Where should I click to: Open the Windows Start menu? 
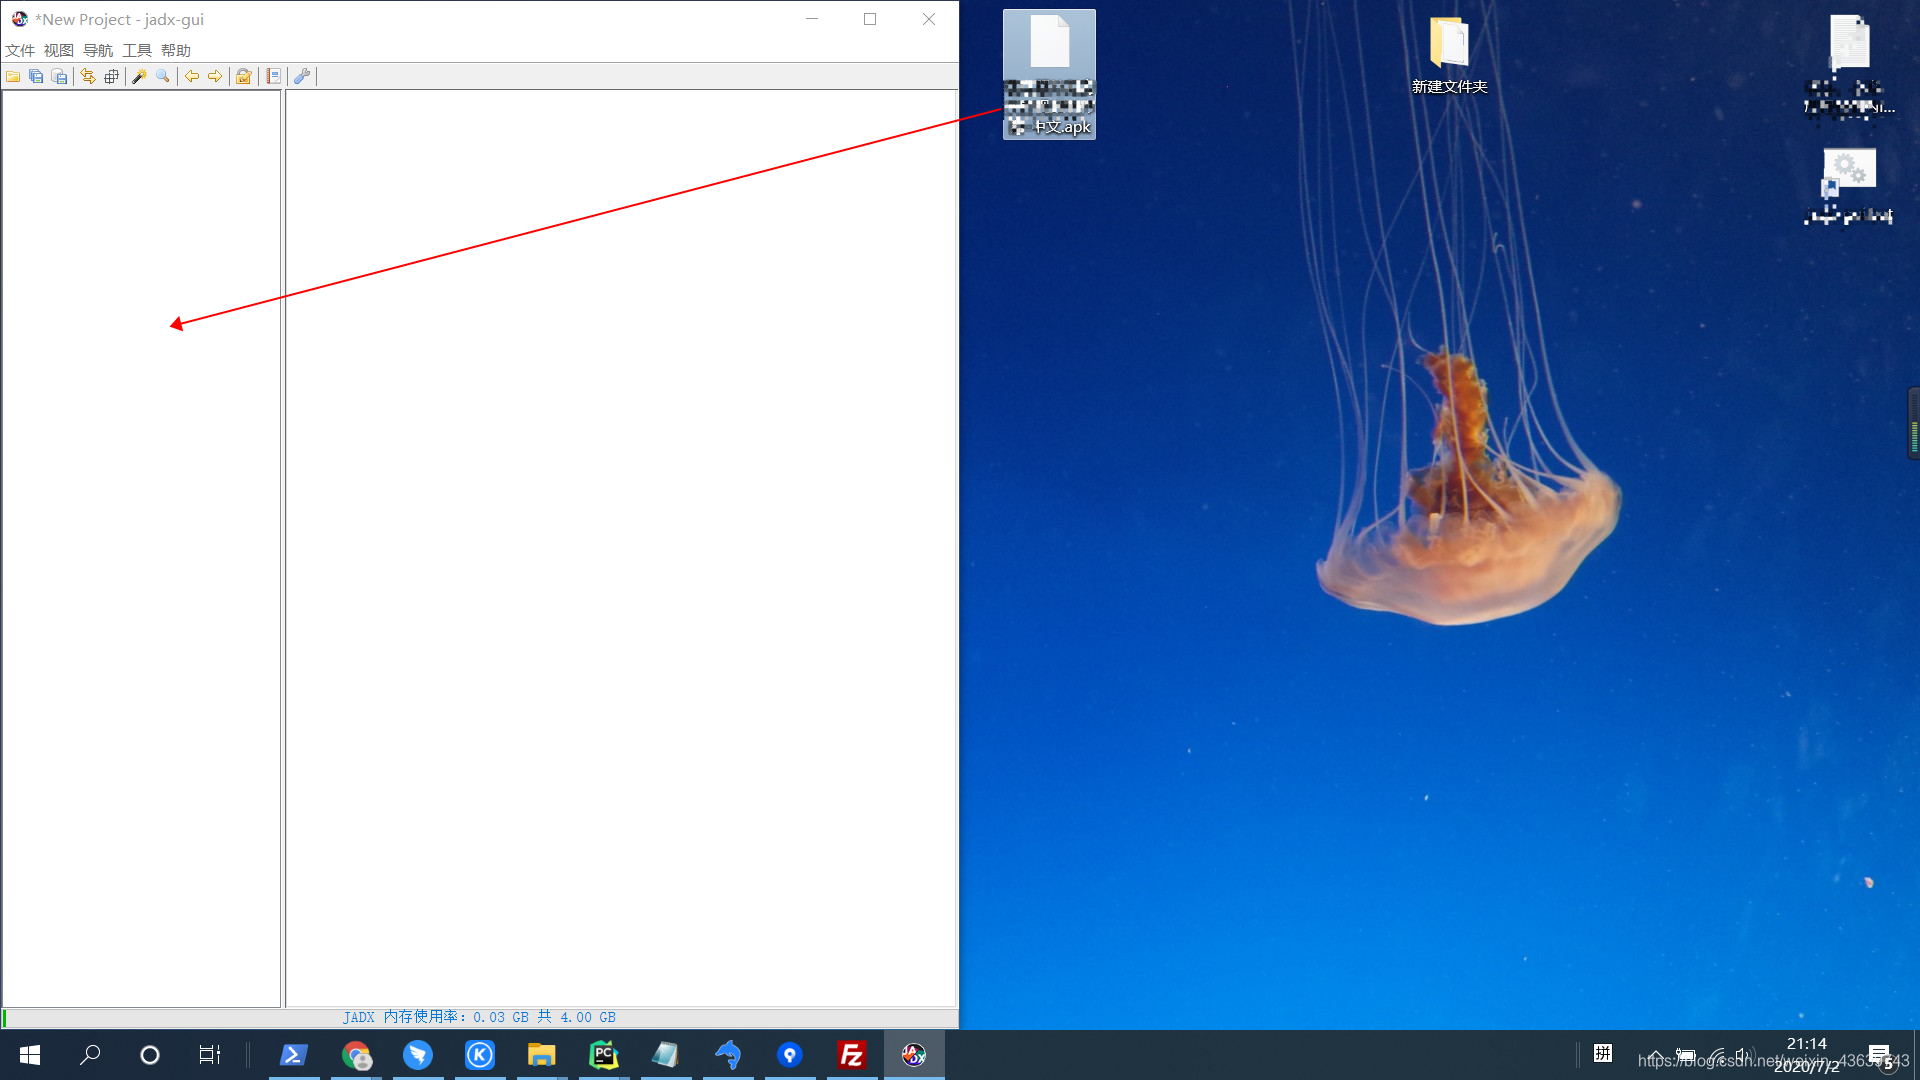tap(30, 1055)
